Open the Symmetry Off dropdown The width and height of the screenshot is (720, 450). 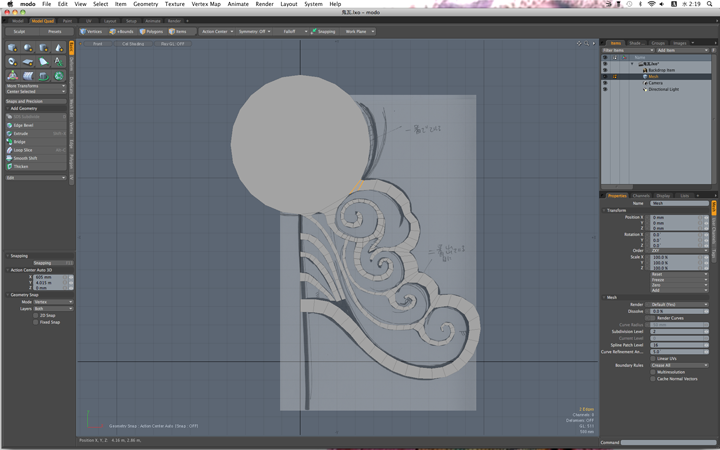[254, 31]
